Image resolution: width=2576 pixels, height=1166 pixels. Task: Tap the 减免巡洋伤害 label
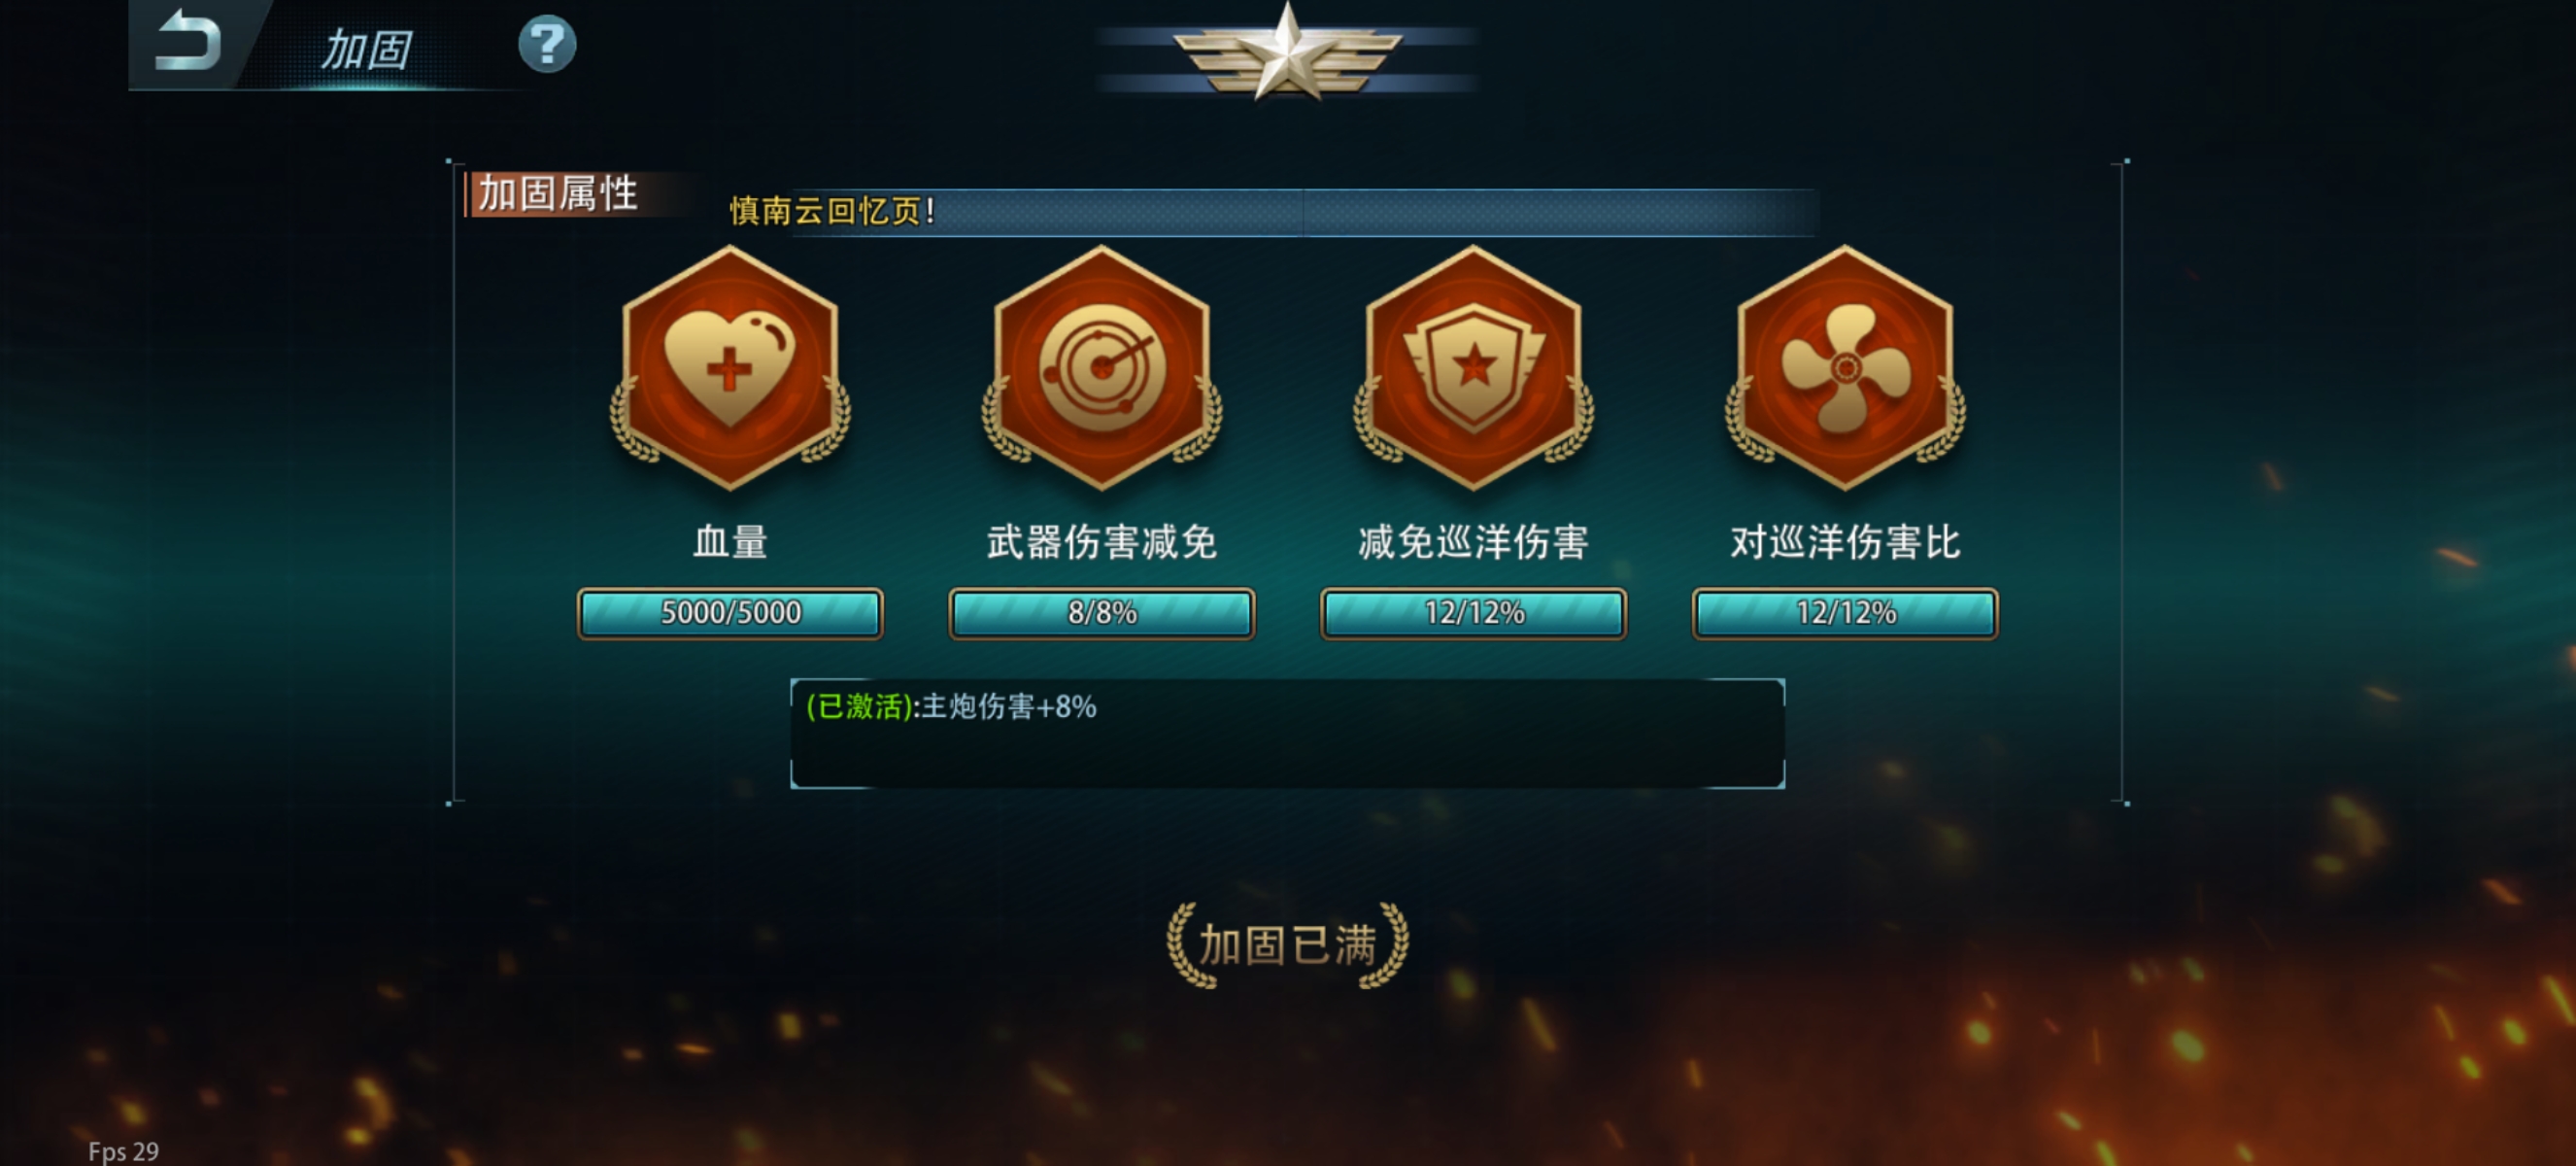pos(1473,542)
